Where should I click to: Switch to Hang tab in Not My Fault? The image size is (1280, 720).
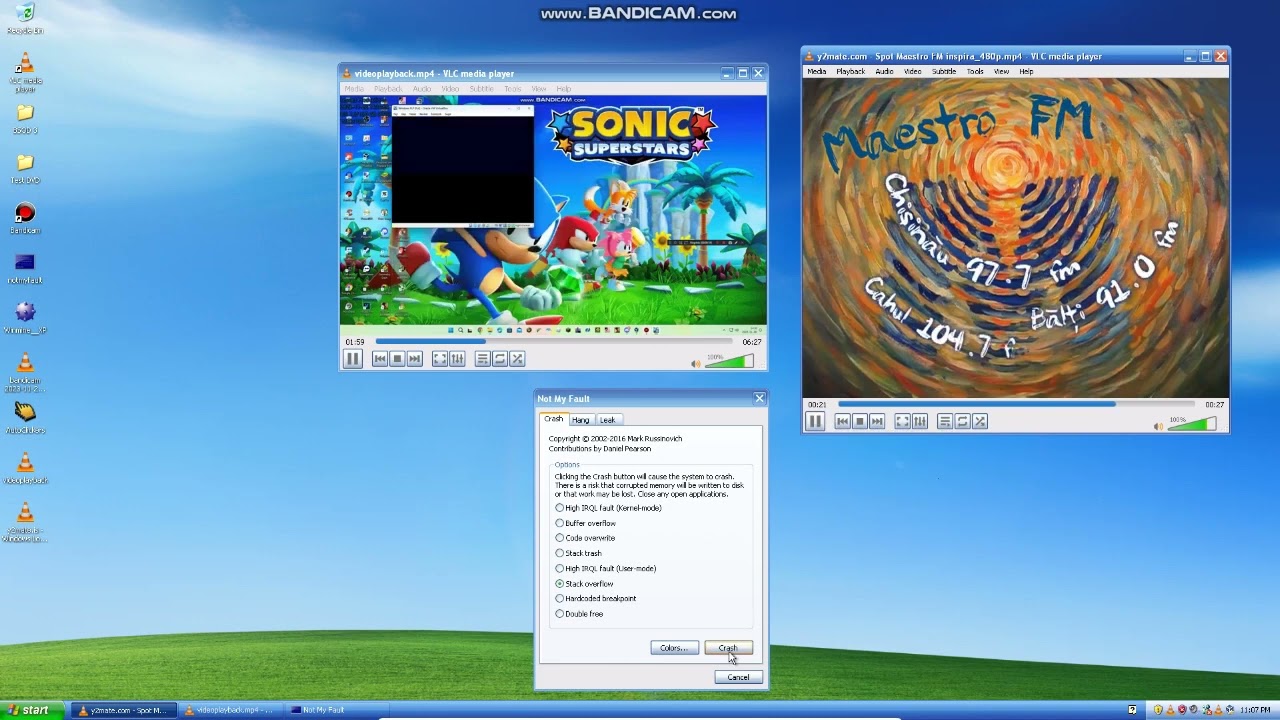[x=580, y=420]
